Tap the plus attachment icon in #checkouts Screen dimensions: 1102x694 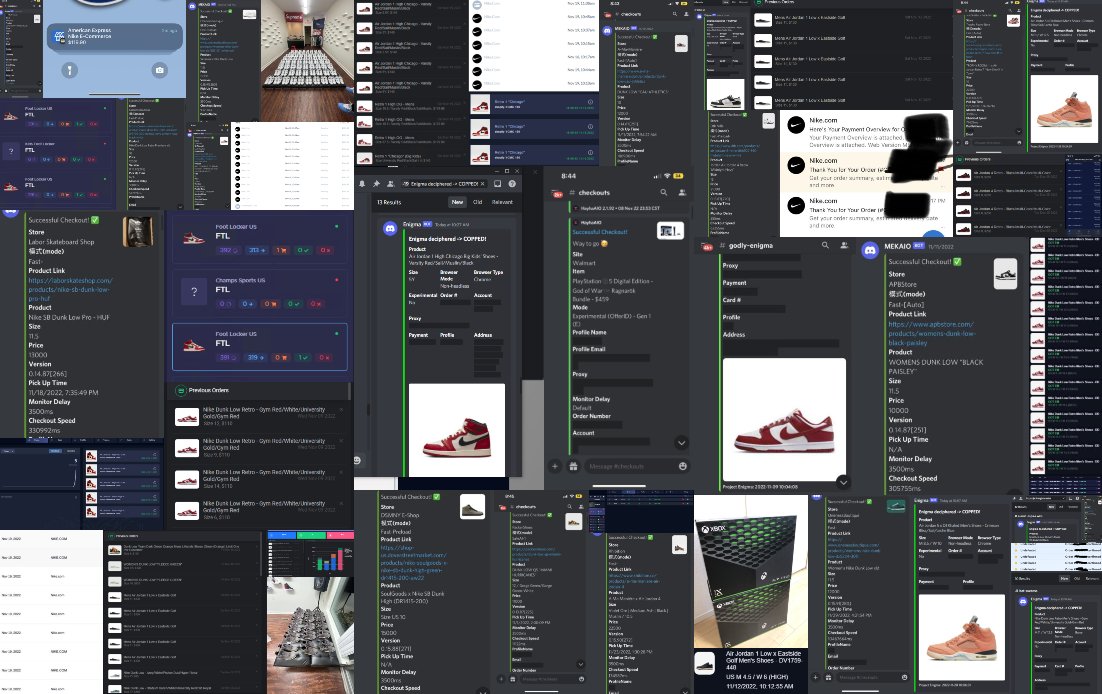(555, 466)
